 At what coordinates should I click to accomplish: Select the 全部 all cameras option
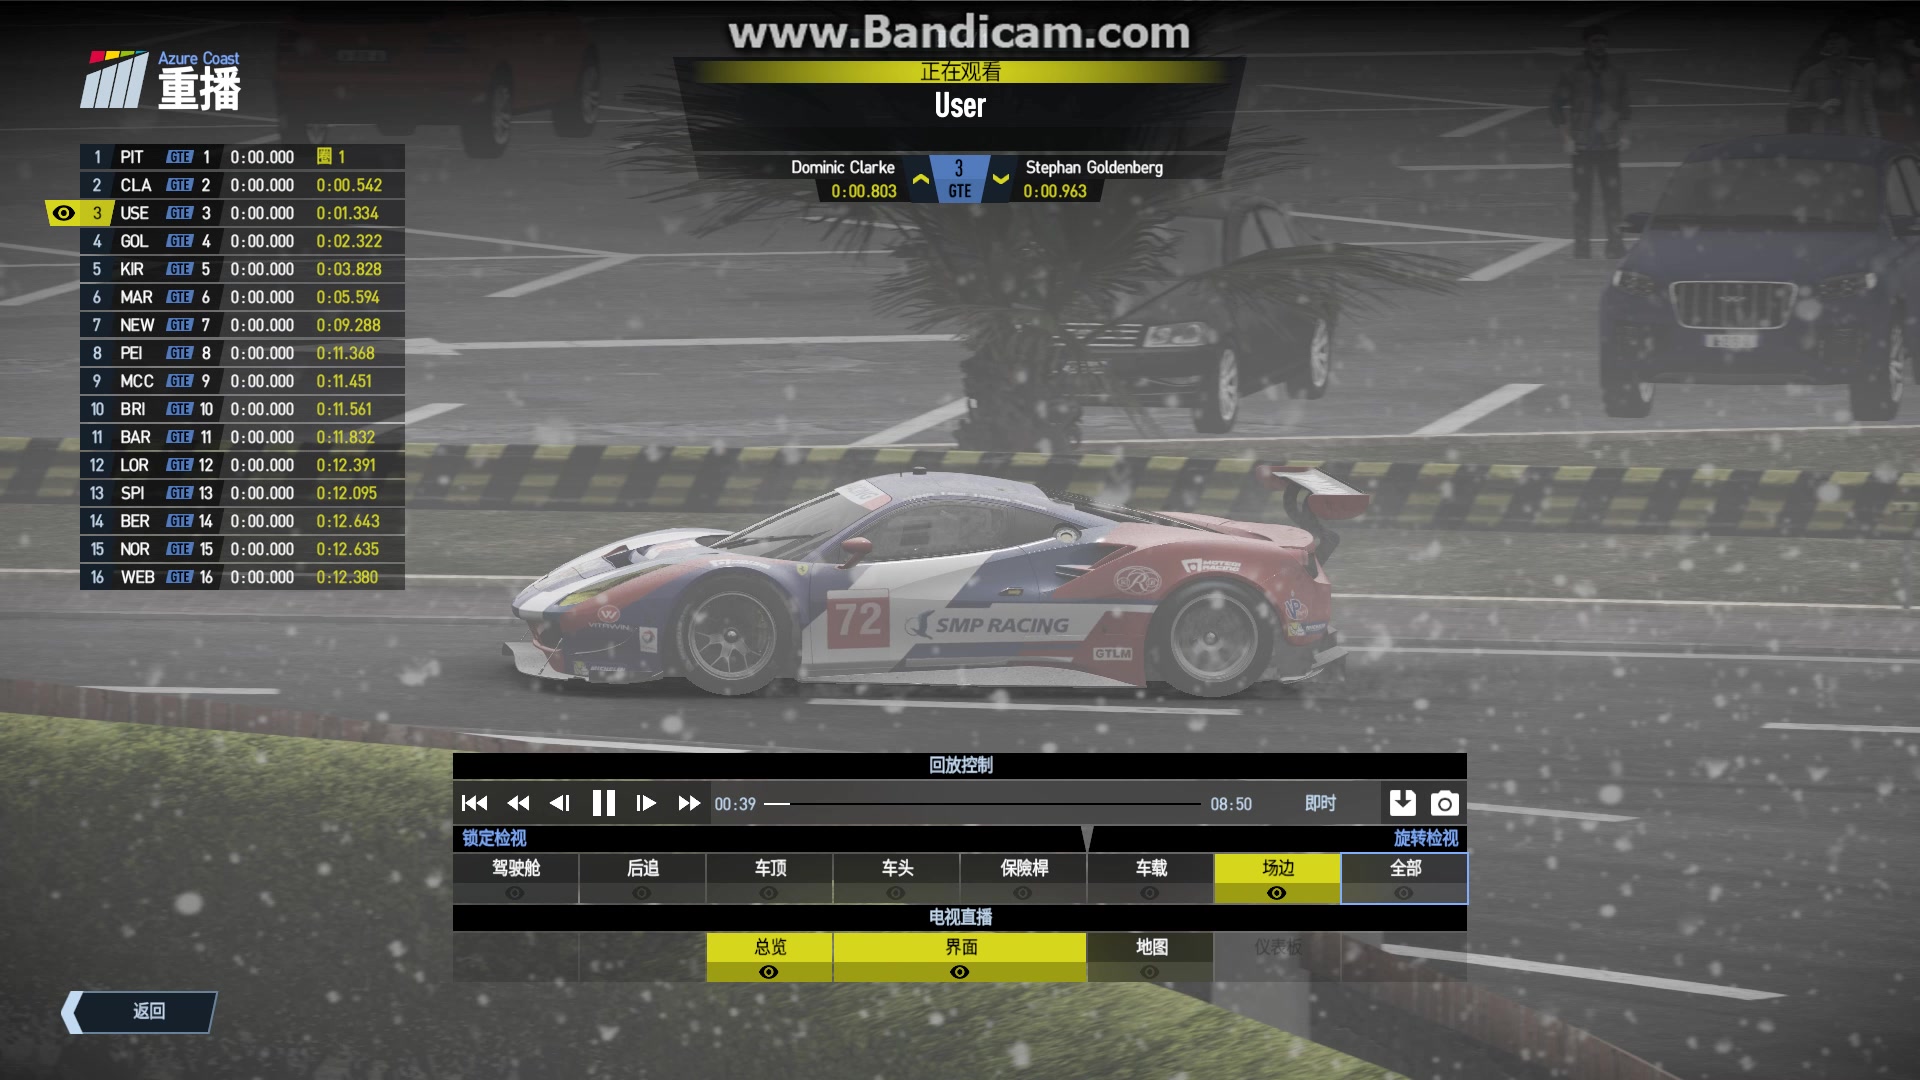tap(1405, 878)
